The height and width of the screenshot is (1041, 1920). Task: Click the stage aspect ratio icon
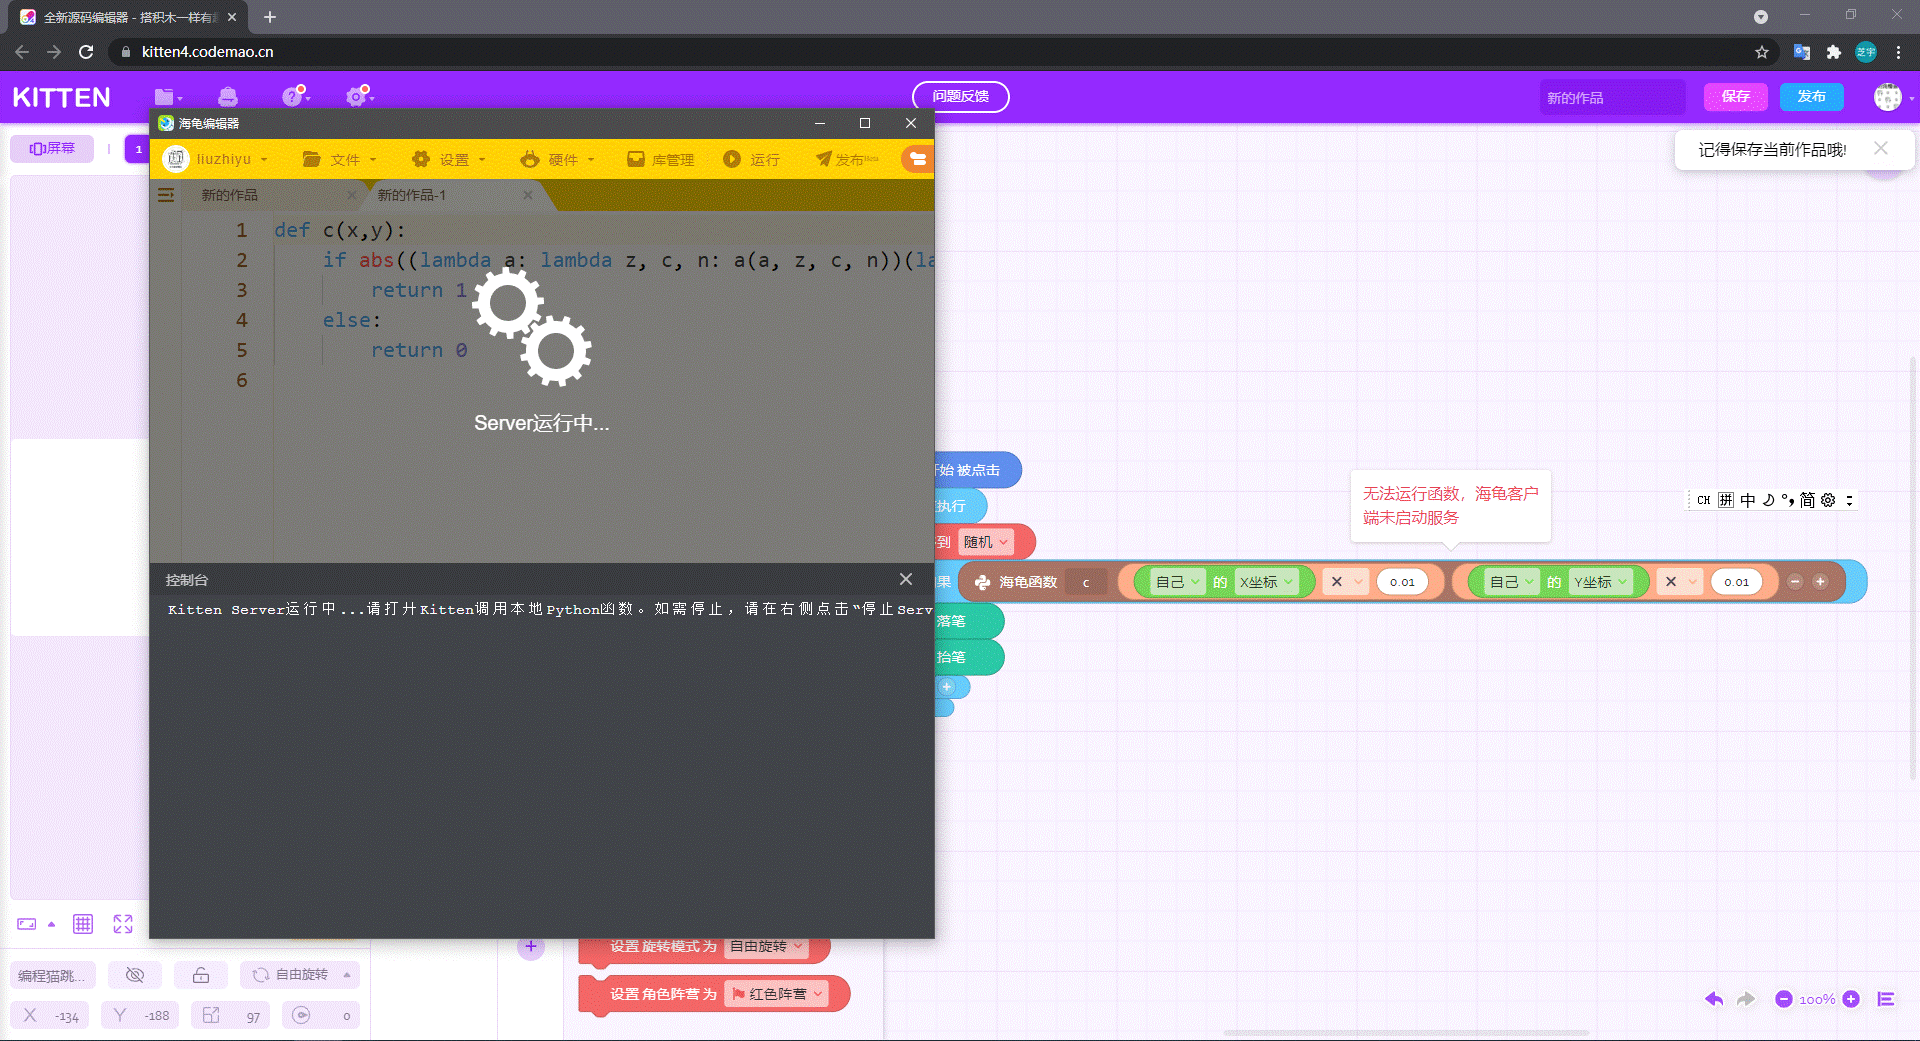point(27,924)
